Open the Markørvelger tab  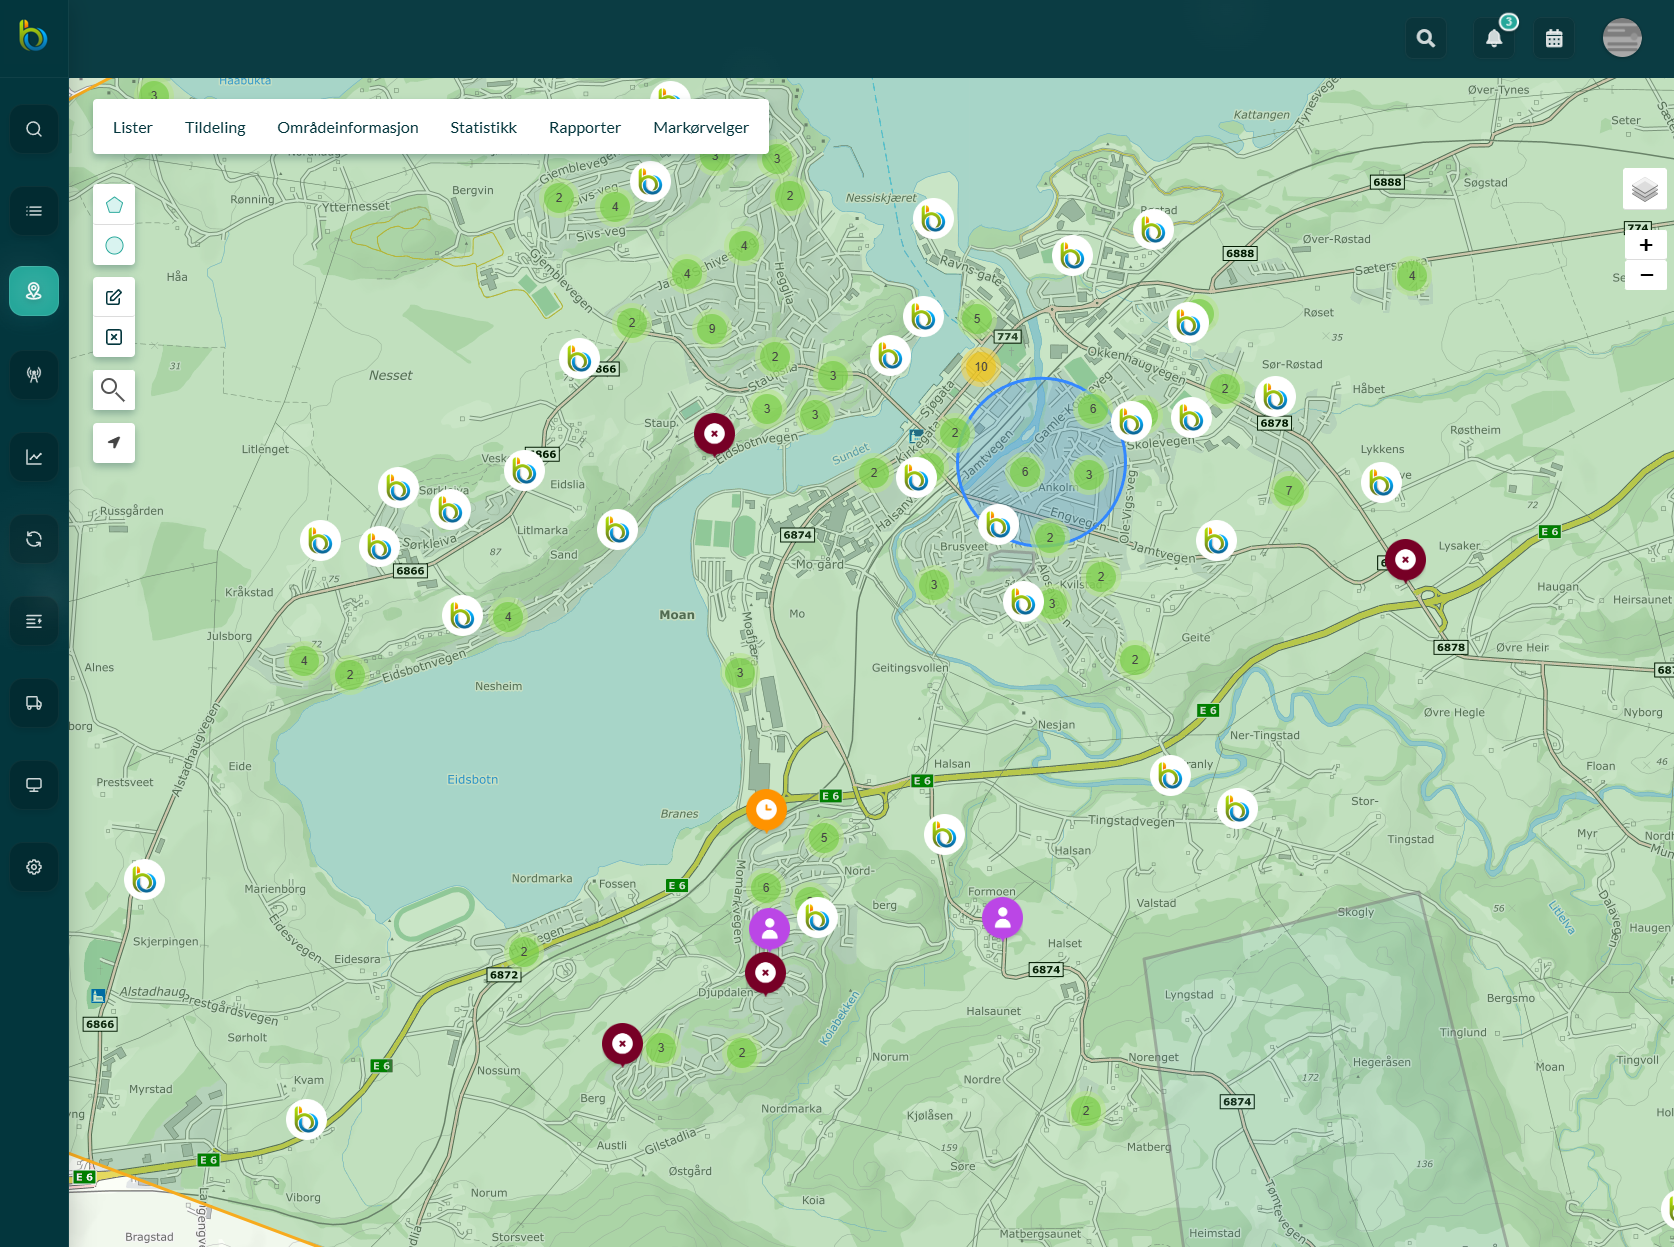point(701,127)
